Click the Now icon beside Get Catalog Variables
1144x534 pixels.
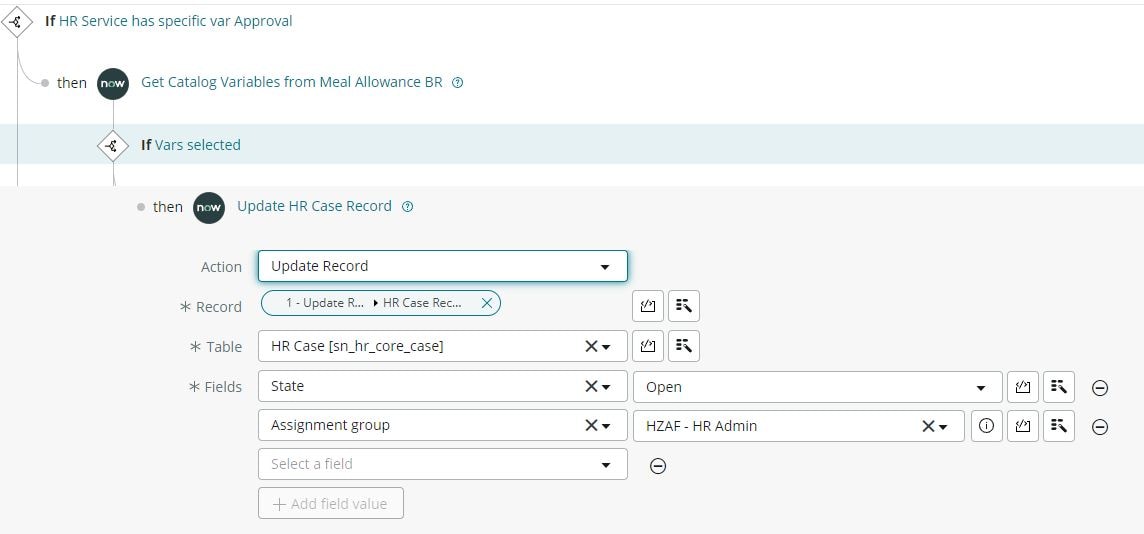(x=113, y=83)
